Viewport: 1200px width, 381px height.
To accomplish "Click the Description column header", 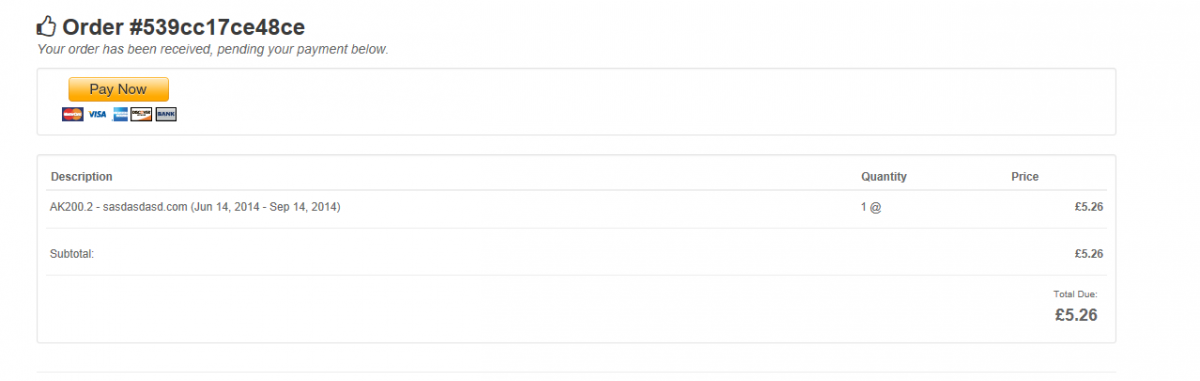I will tap(82, 176).
